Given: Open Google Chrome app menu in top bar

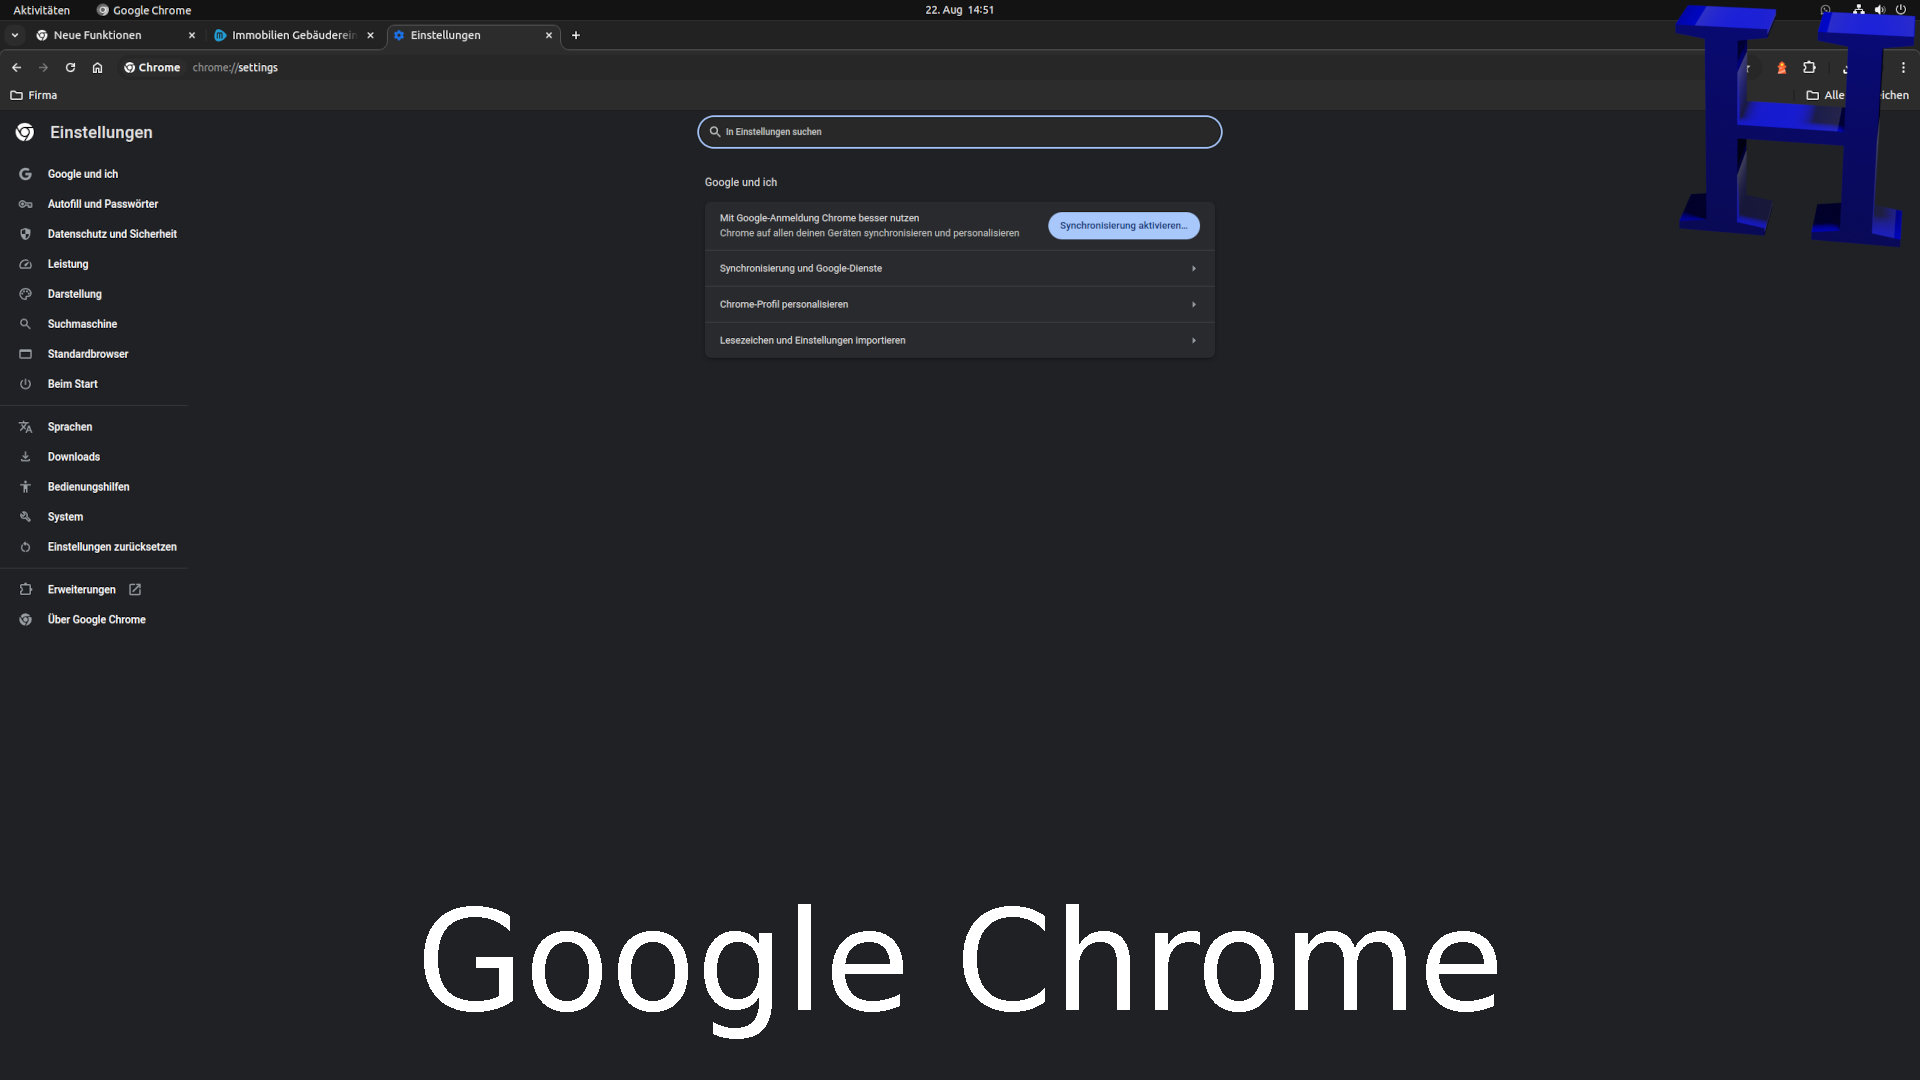Looking at the screenshot, I should pyautogui.click(x=144, y=10).
